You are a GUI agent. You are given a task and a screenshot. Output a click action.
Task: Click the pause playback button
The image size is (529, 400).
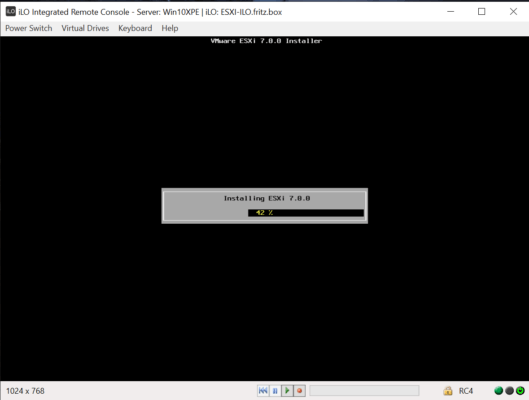coord(275,391)
